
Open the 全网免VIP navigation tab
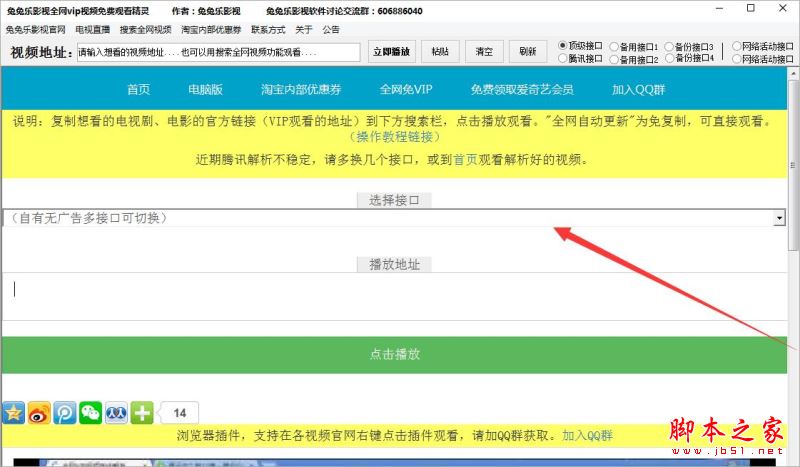pos(406,89)
